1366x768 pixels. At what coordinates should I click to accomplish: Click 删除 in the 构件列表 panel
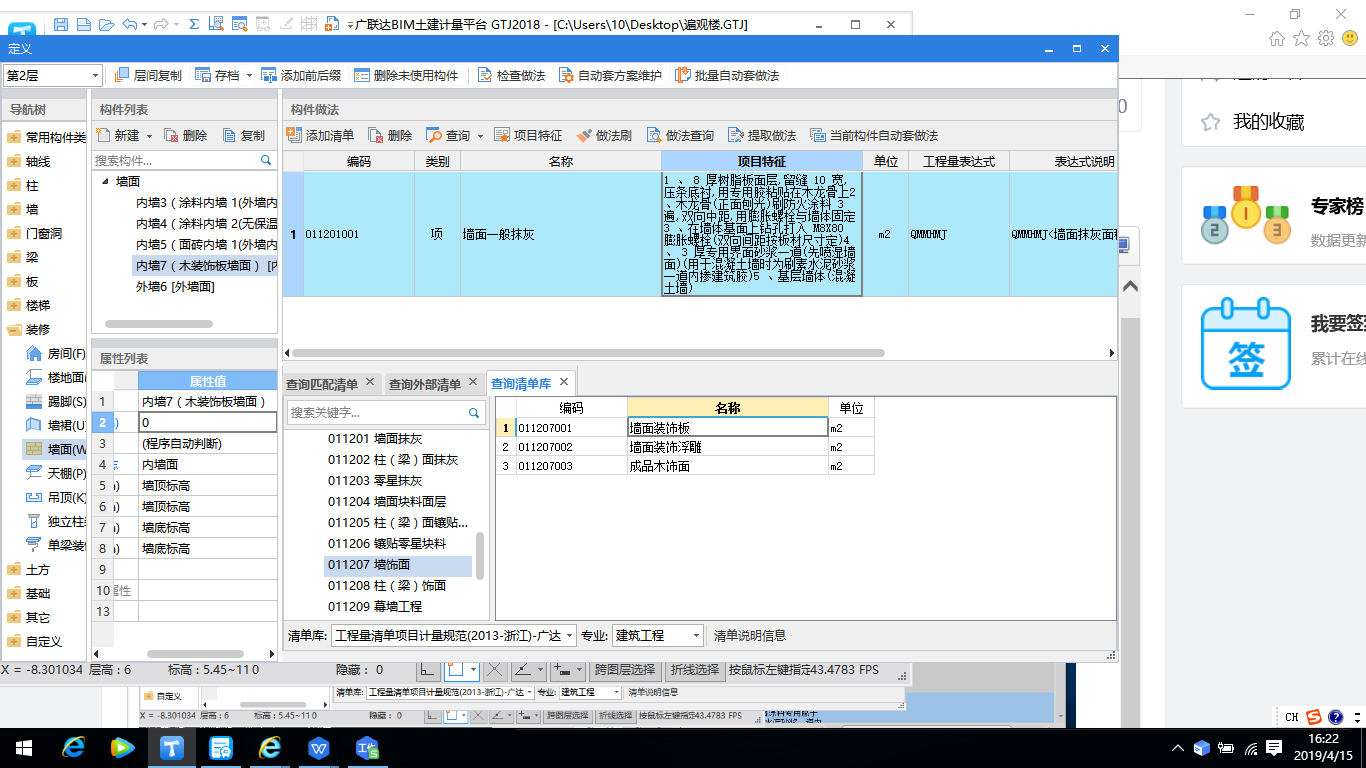pyautogui.click(x=186, y=135)
